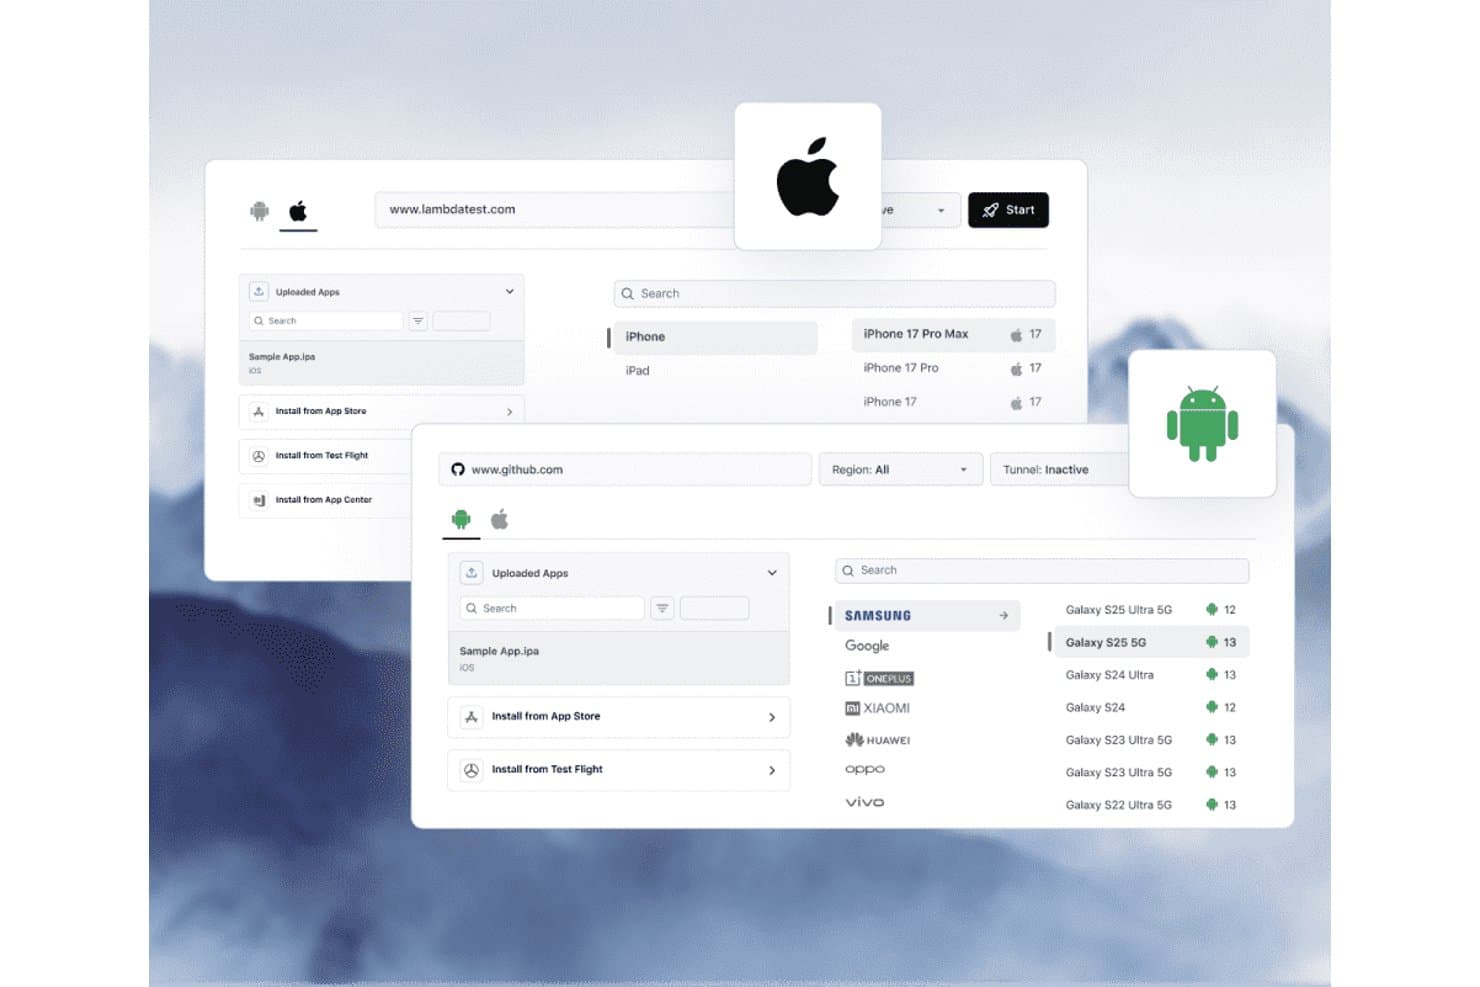Click upload icon in back window Uploaded Apps

click(258, 291)
